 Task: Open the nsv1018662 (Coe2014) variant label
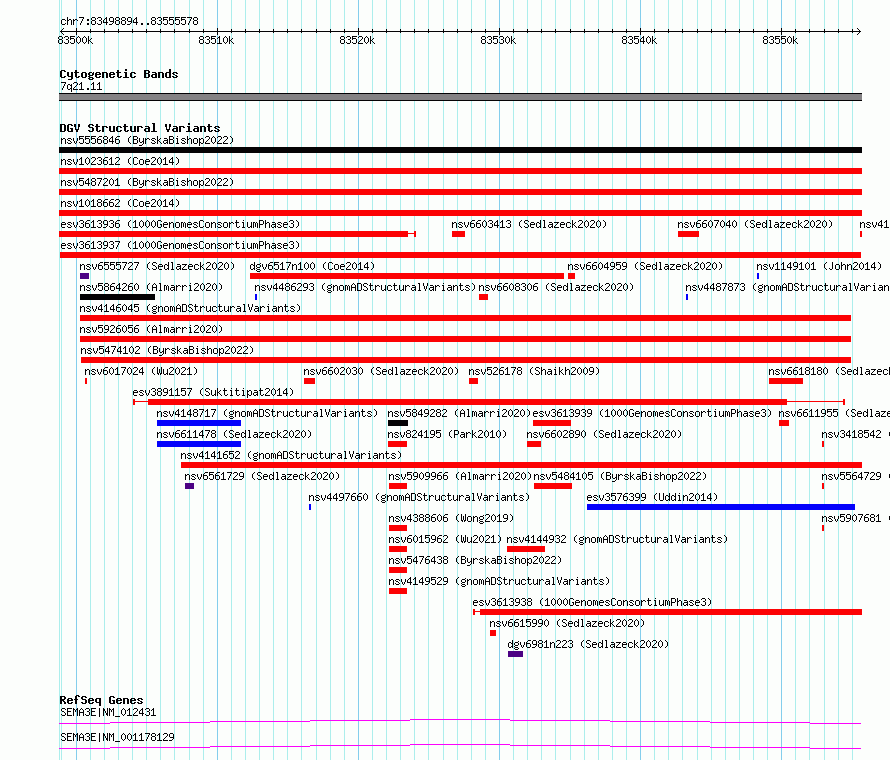(x=120, y=203)
